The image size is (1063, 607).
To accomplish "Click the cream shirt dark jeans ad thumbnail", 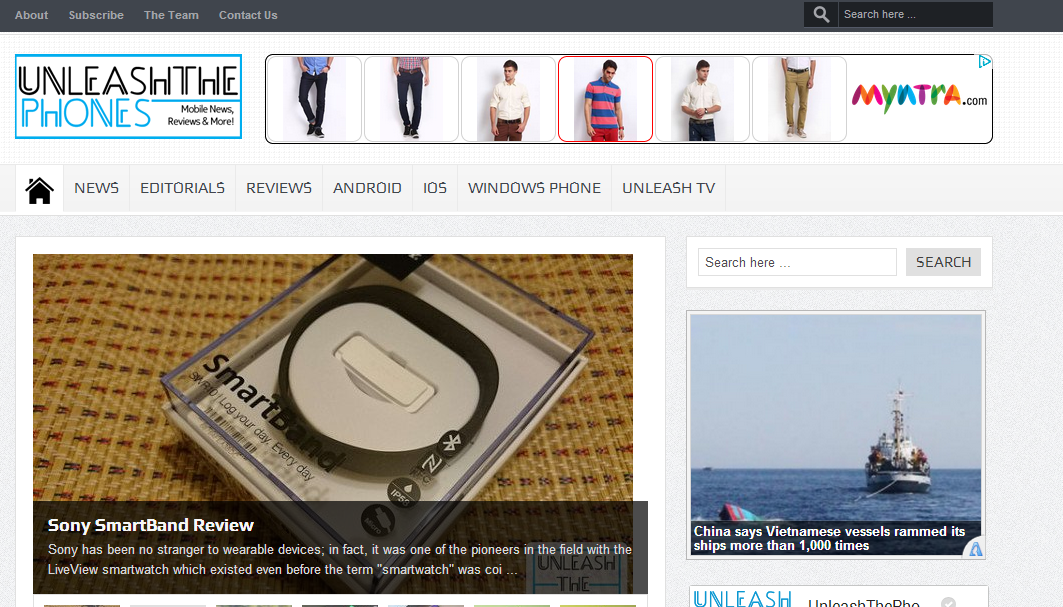I will (x=702, y=99).
